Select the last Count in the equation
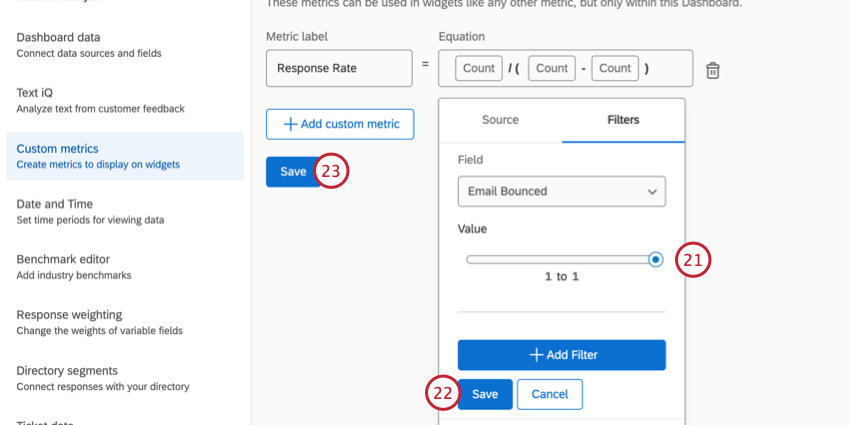This screenshot has height=425, width=850. 615,69
